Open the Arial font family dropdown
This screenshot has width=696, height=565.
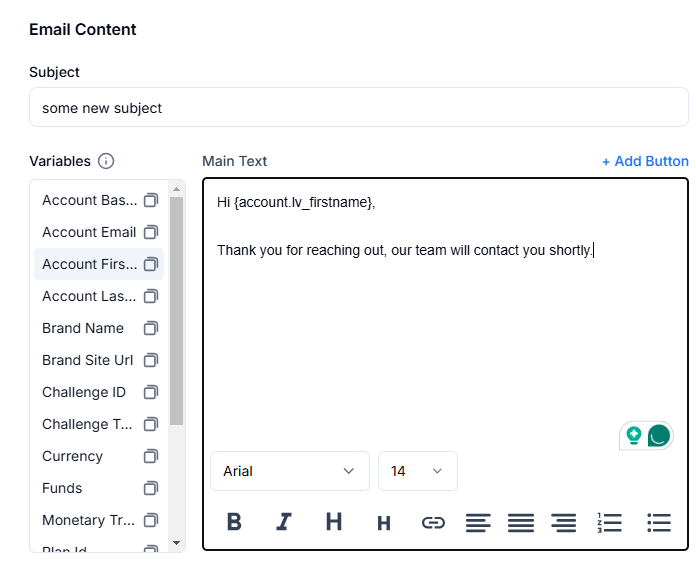tap(290, 471)
